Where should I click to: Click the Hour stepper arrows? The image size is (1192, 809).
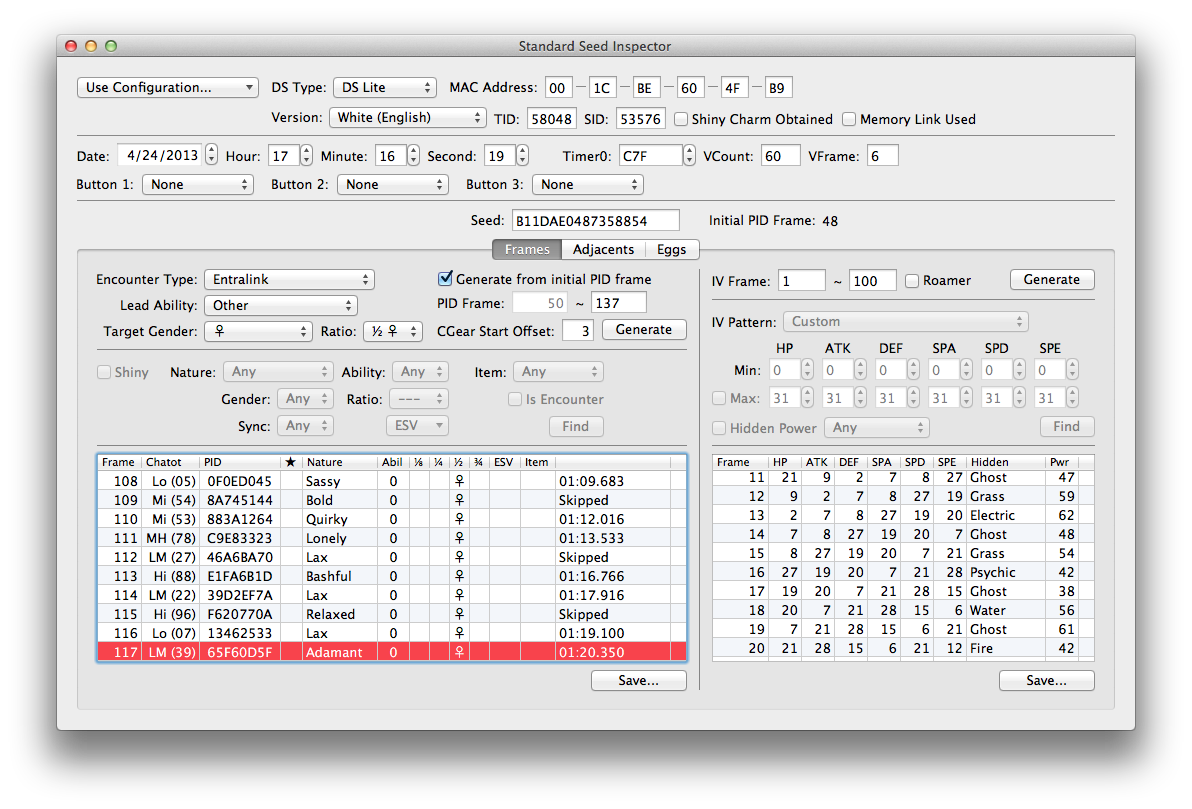coord(306,156)
